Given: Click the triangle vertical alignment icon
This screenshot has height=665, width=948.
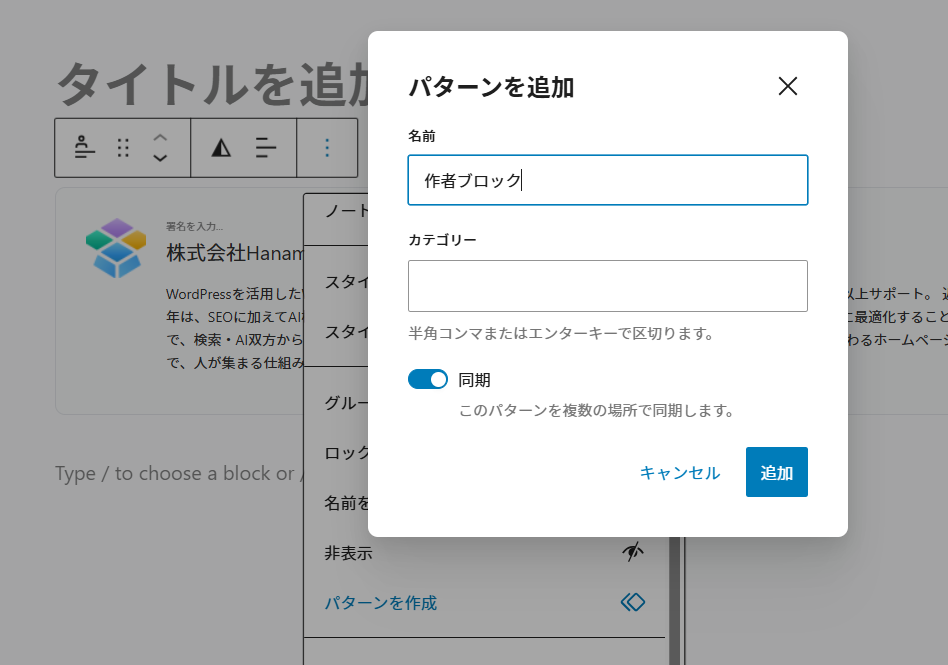Looking at the screenshot, I should (221, 148).
